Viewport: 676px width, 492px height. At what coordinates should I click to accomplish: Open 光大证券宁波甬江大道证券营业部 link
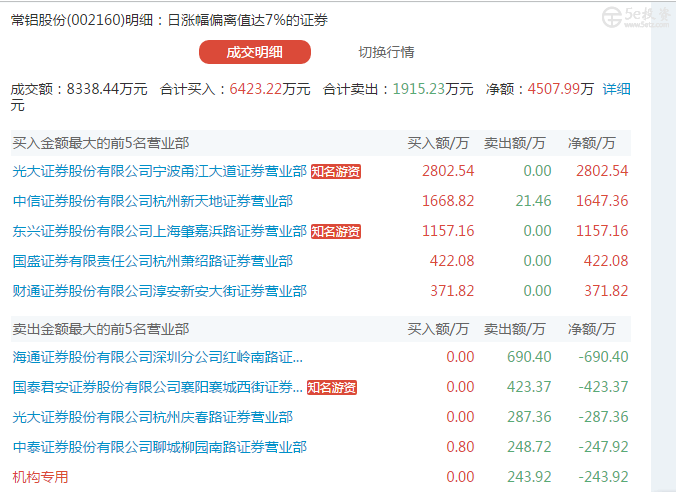159,171
